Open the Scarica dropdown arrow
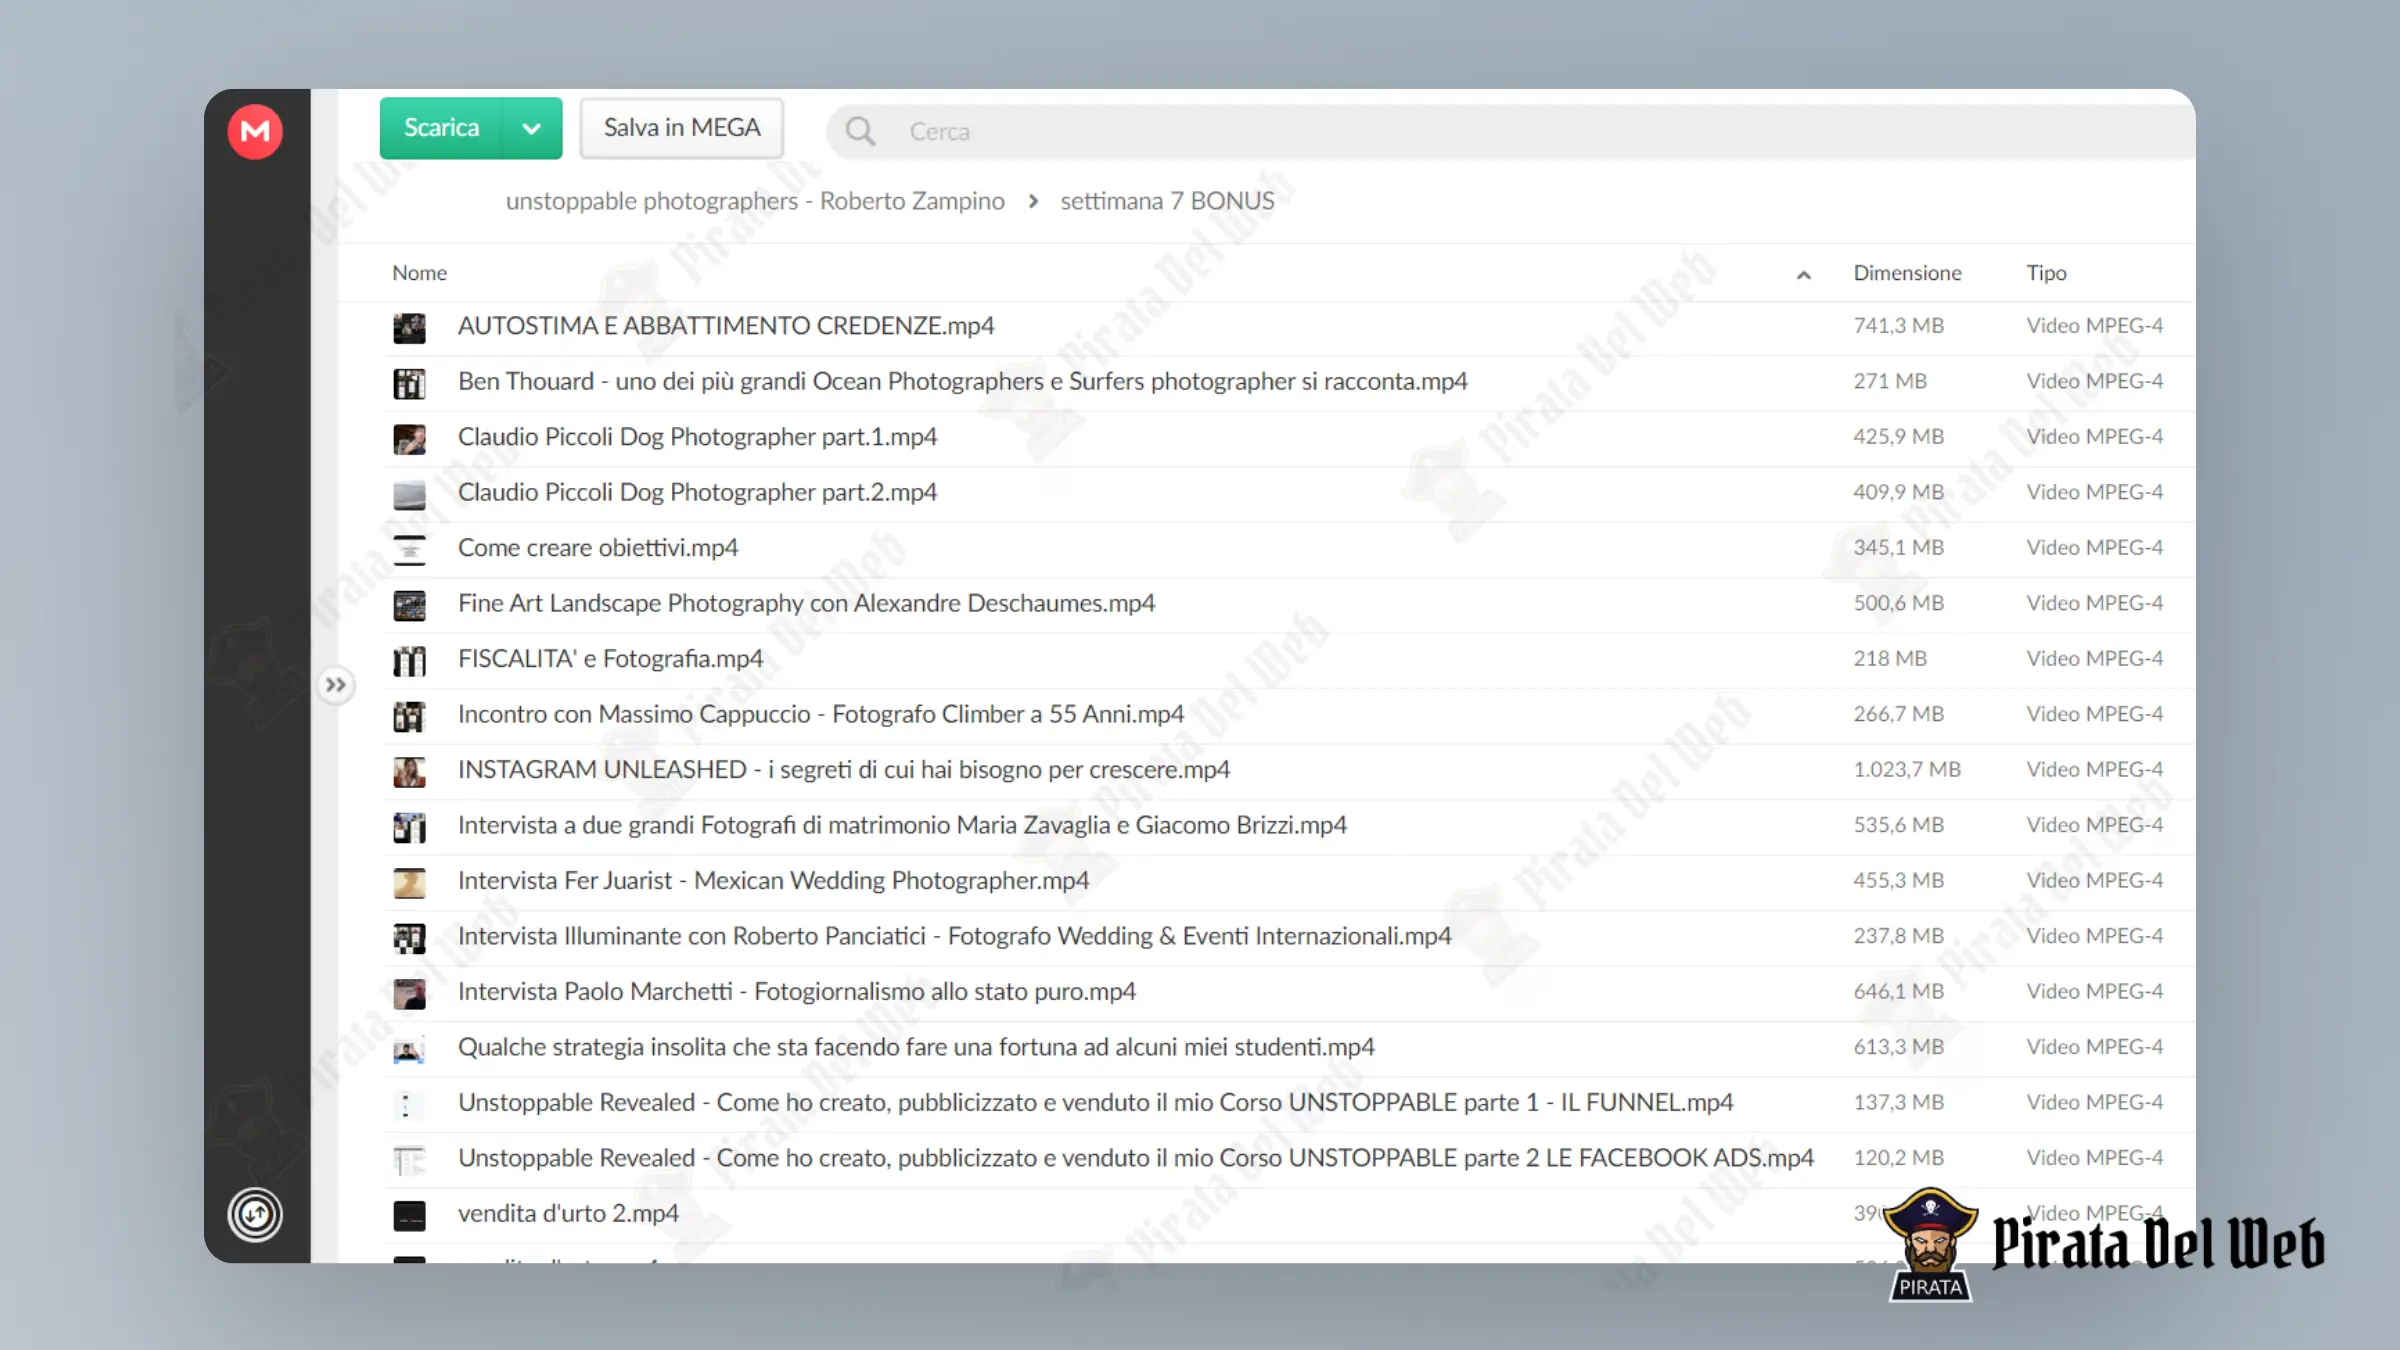The width and height of the screenshot is (2400, 1350). click(532, 128)
